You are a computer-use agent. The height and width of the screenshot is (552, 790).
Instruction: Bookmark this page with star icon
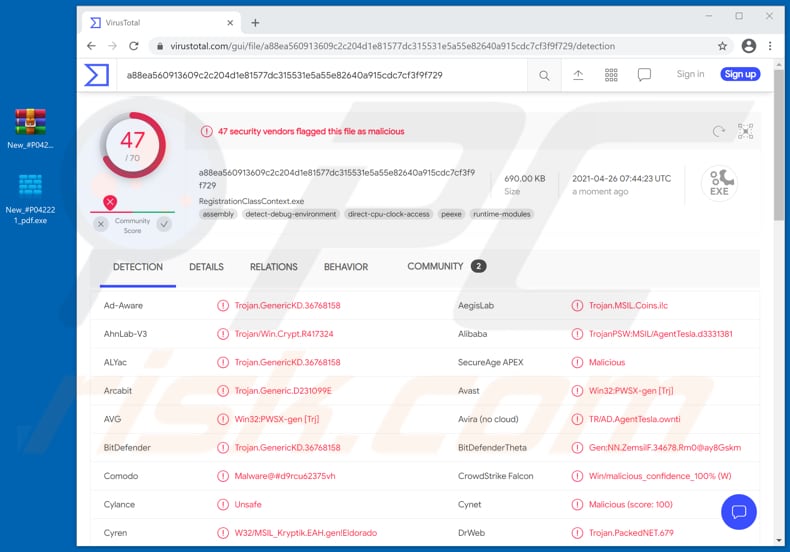point(722,46)
